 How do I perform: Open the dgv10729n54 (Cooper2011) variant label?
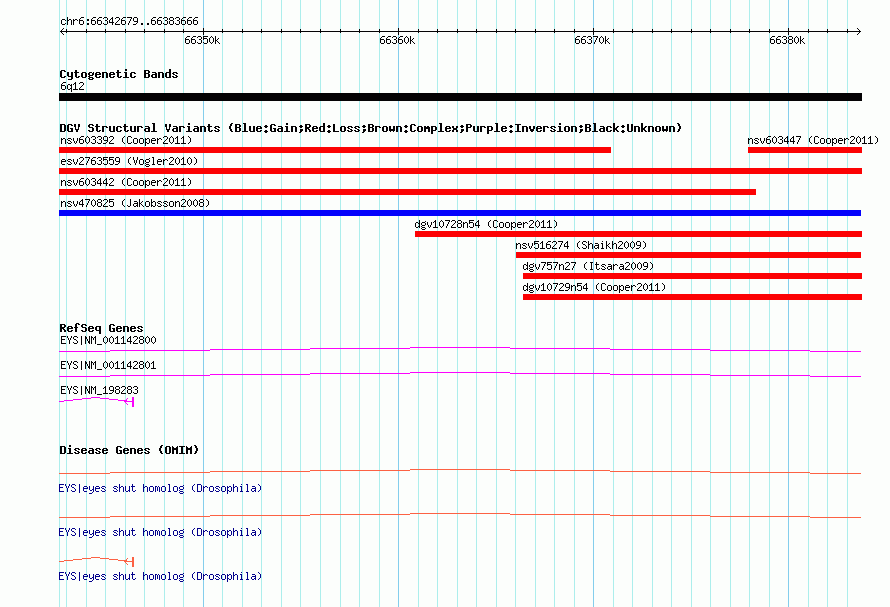[594, 287]
